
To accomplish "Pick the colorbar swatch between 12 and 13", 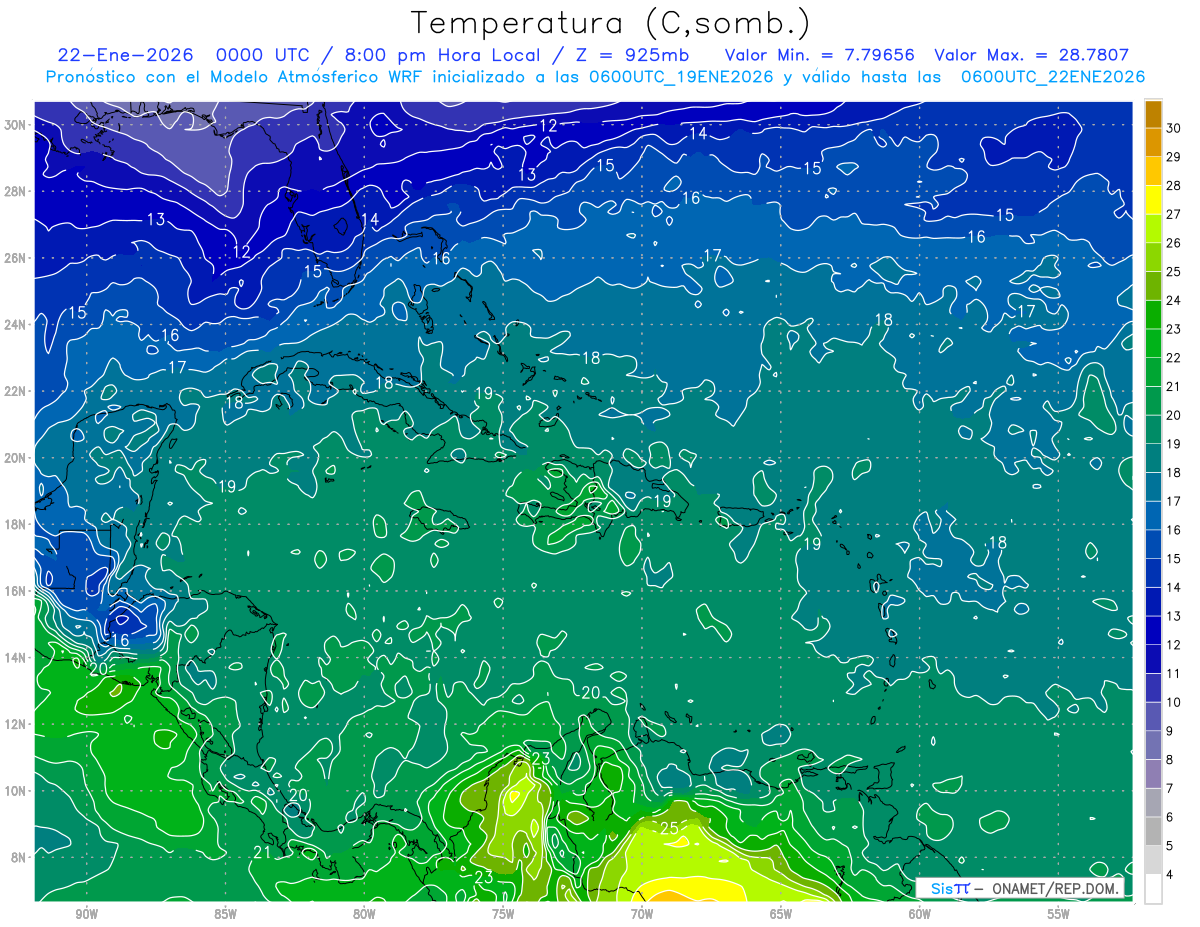I will click(x=1153, y=631).
